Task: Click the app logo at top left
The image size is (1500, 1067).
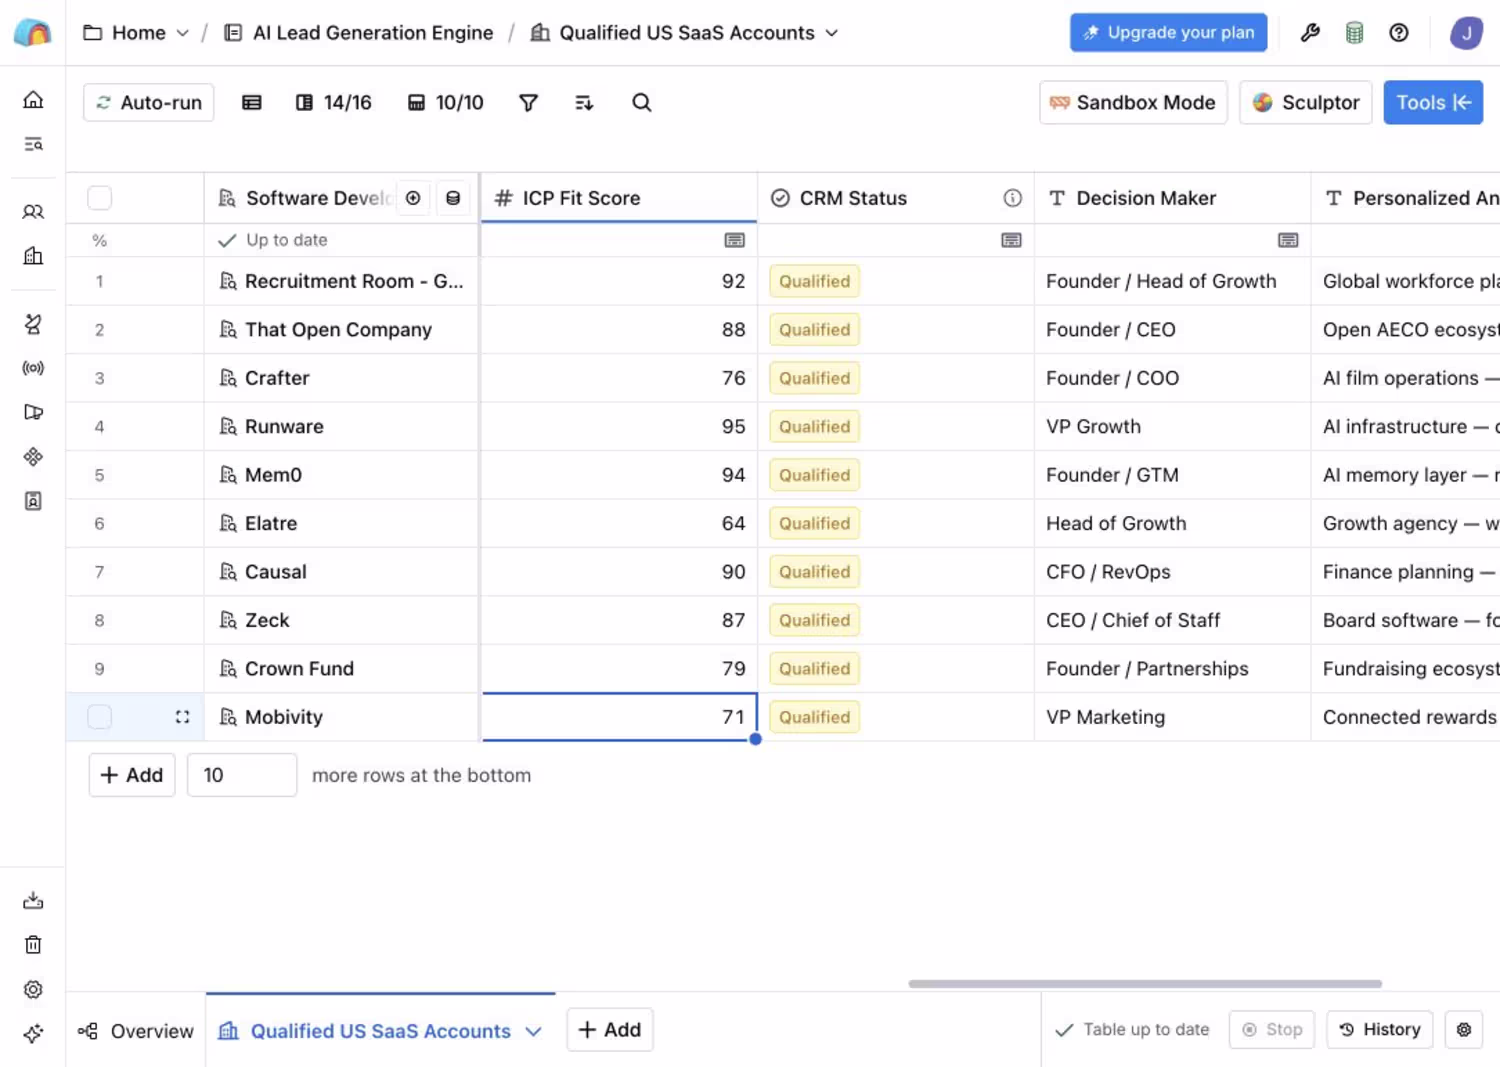Action: (x=33, y=32)
